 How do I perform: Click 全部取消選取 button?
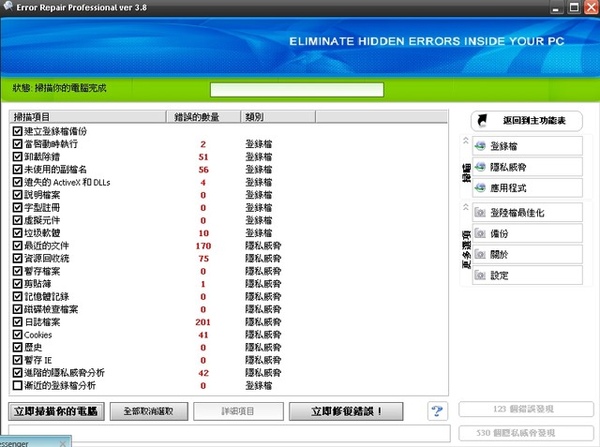click(149, 411)
